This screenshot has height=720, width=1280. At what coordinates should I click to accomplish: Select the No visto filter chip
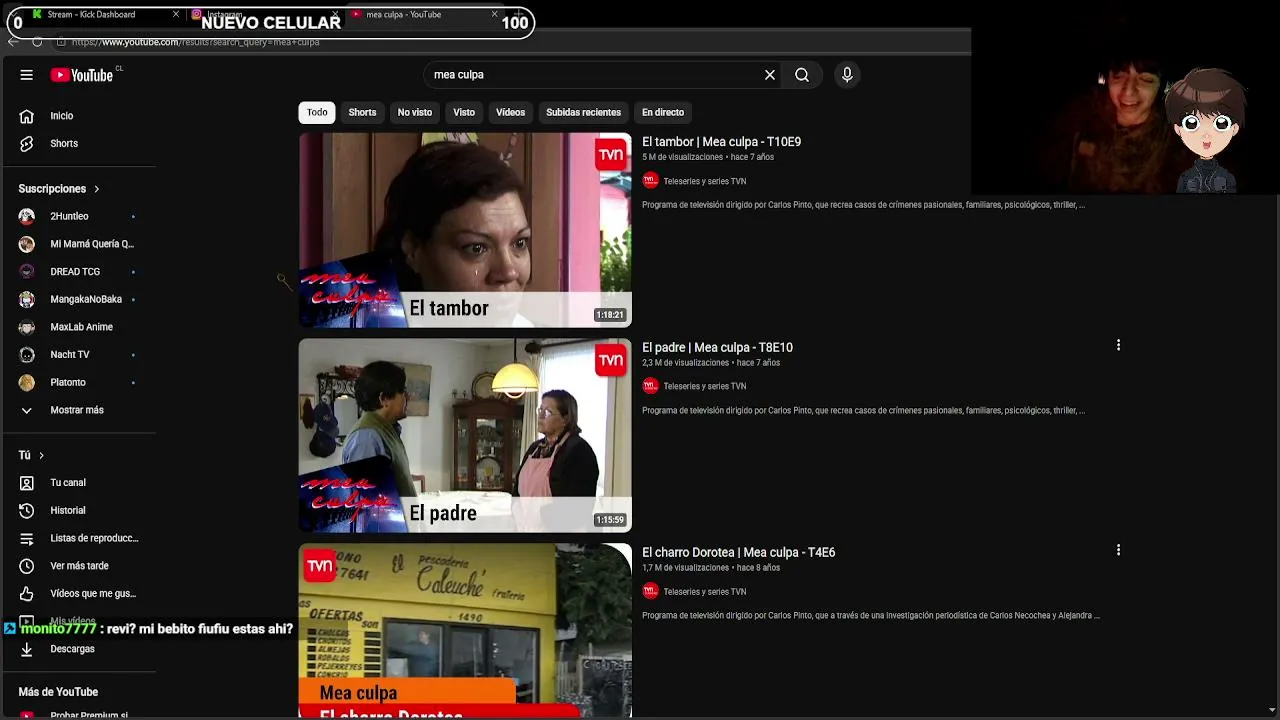click(x=415, y=112)
